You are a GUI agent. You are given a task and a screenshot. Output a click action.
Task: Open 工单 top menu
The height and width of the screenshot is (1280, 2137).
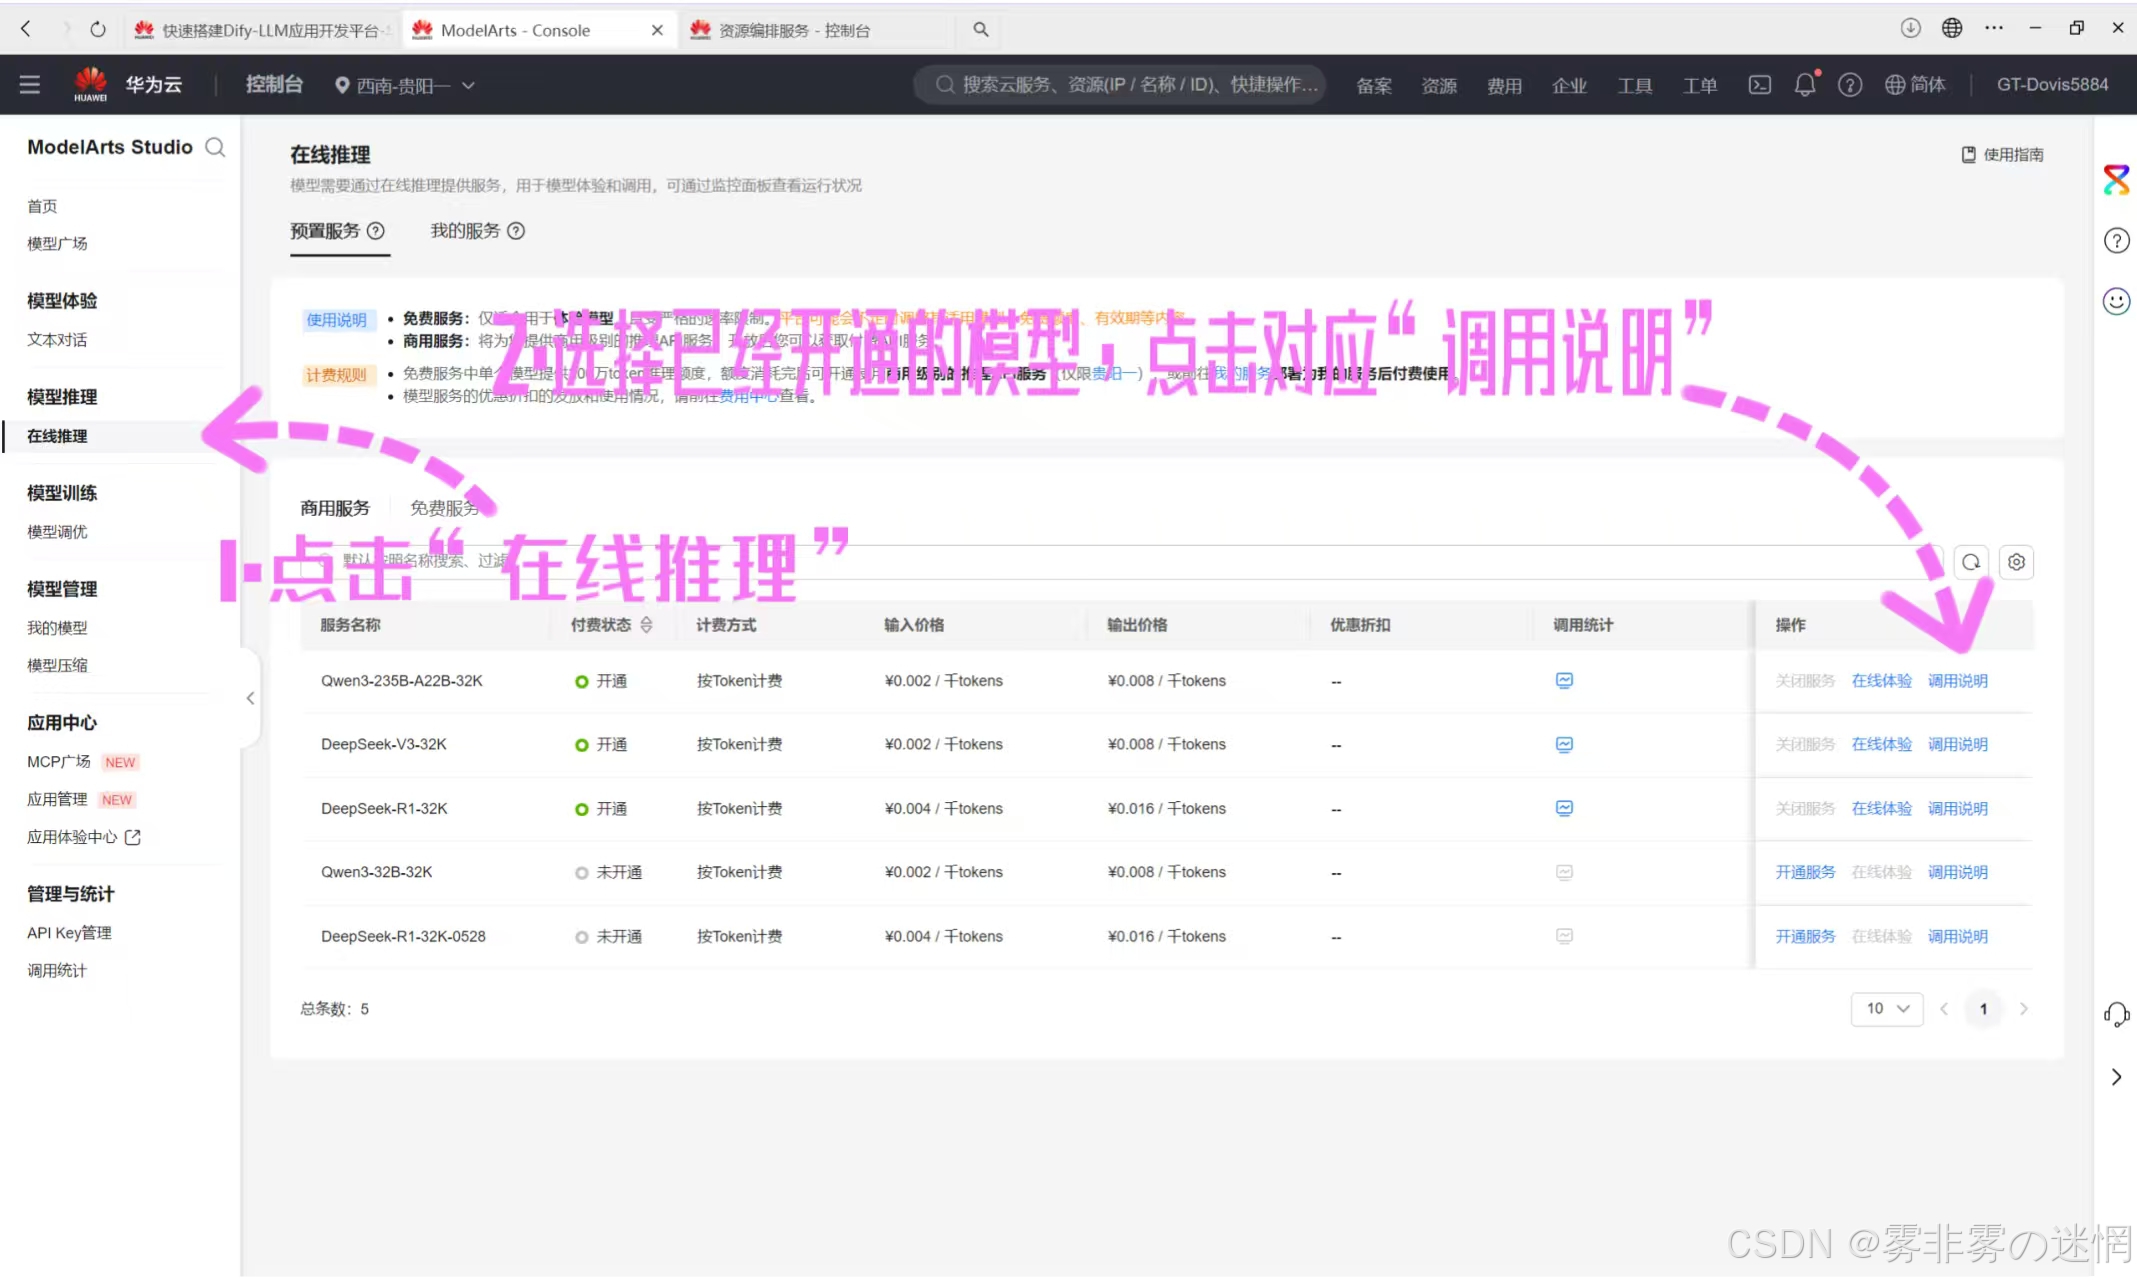[x=1699, y=86]
